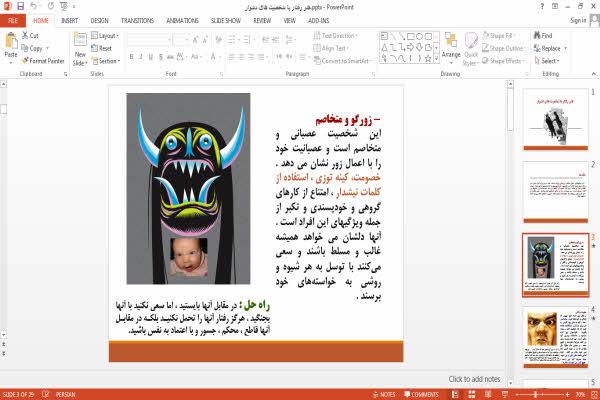The height and width of the screenshot is (400, 600).
Task: Open the FILE tab
Action: point(13,21)
